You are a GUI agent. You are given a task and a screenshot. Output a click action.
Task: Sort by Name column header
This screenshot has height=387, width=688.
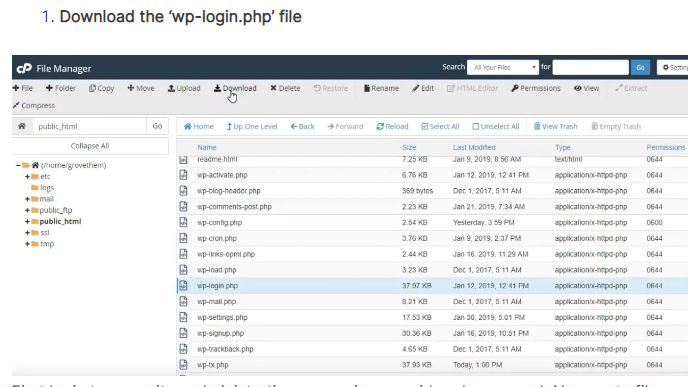pos(207,147)
